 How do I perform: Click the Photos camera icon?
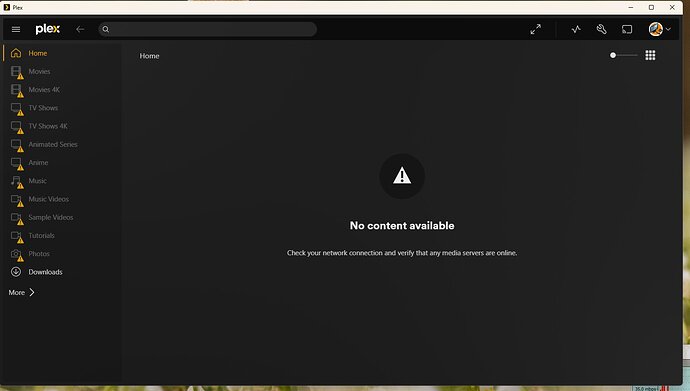(x=16, y=254)
